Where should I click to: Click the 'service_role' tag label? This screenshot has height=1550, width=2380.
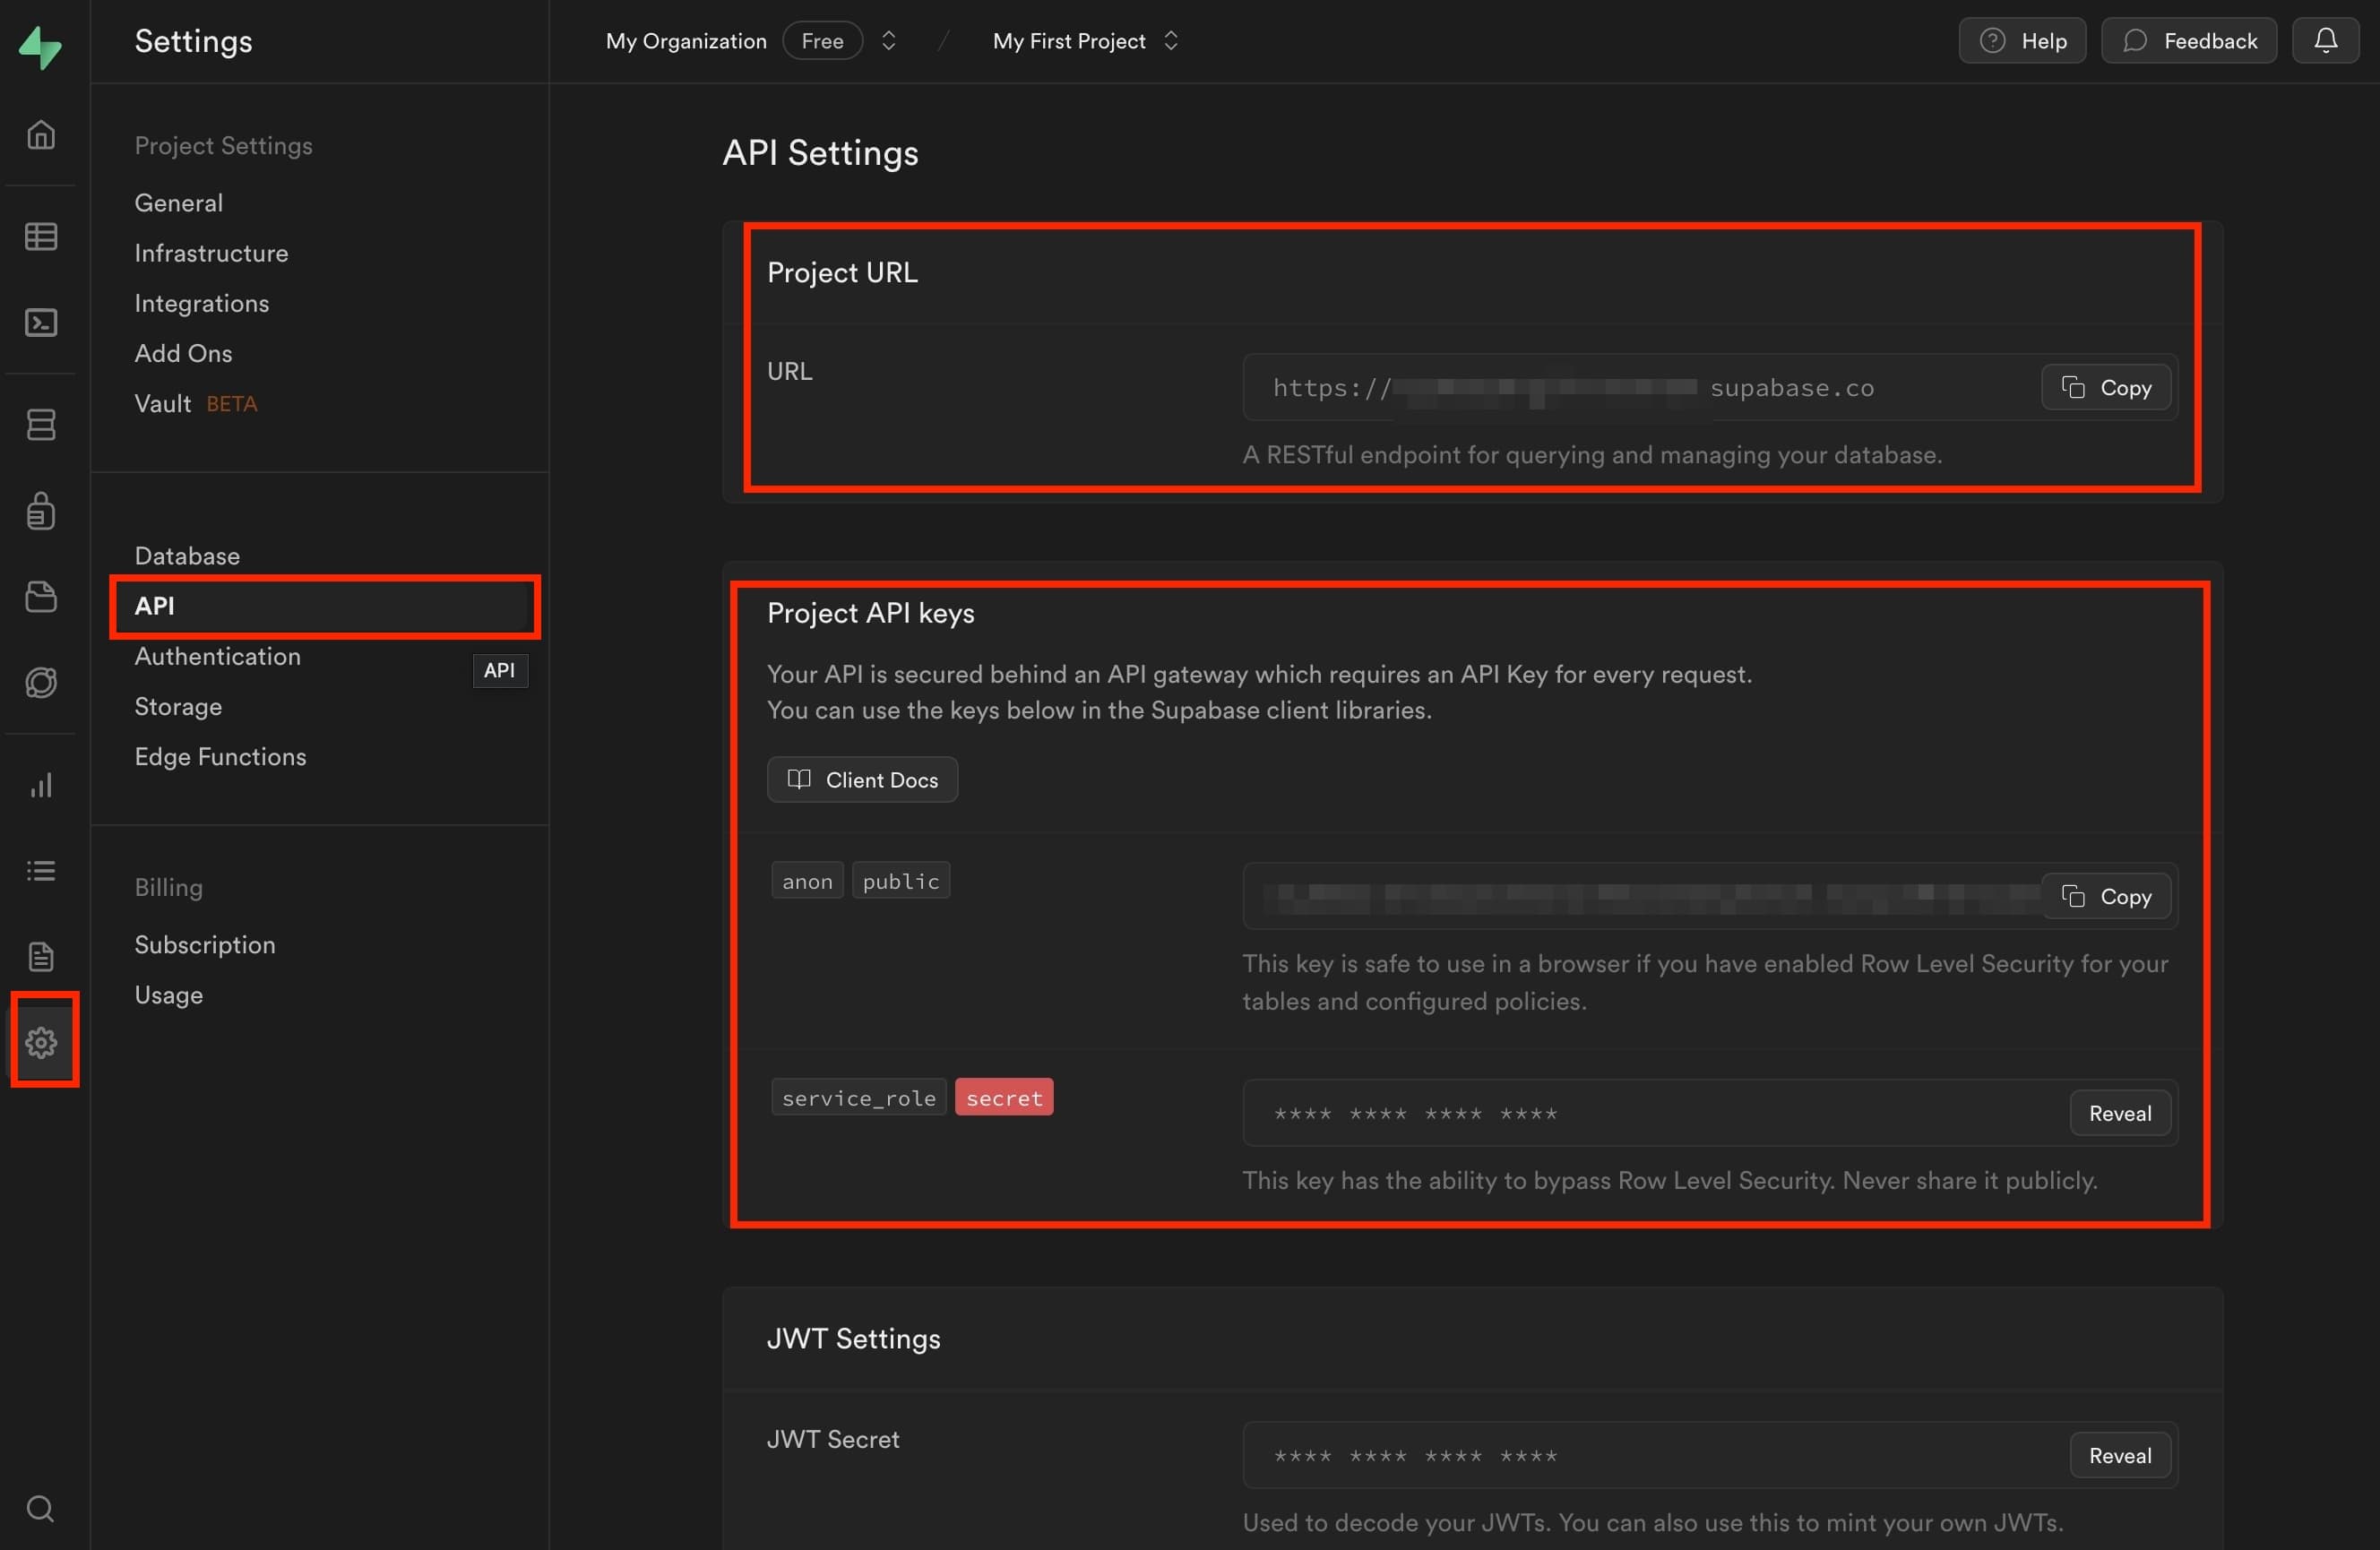[859, 1098]
